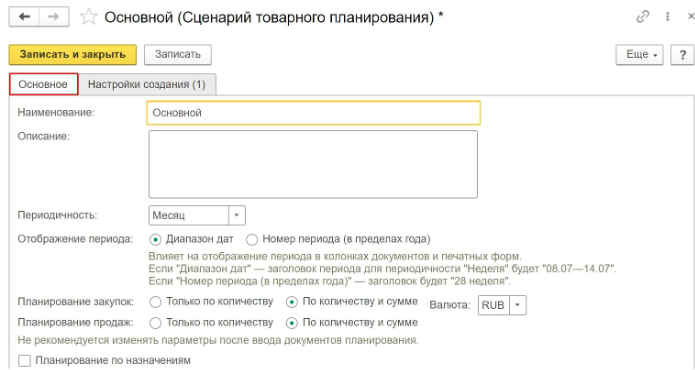Open the Еще dropdown menu
Viewport: 695px width, 370px height.
(639, 55)
